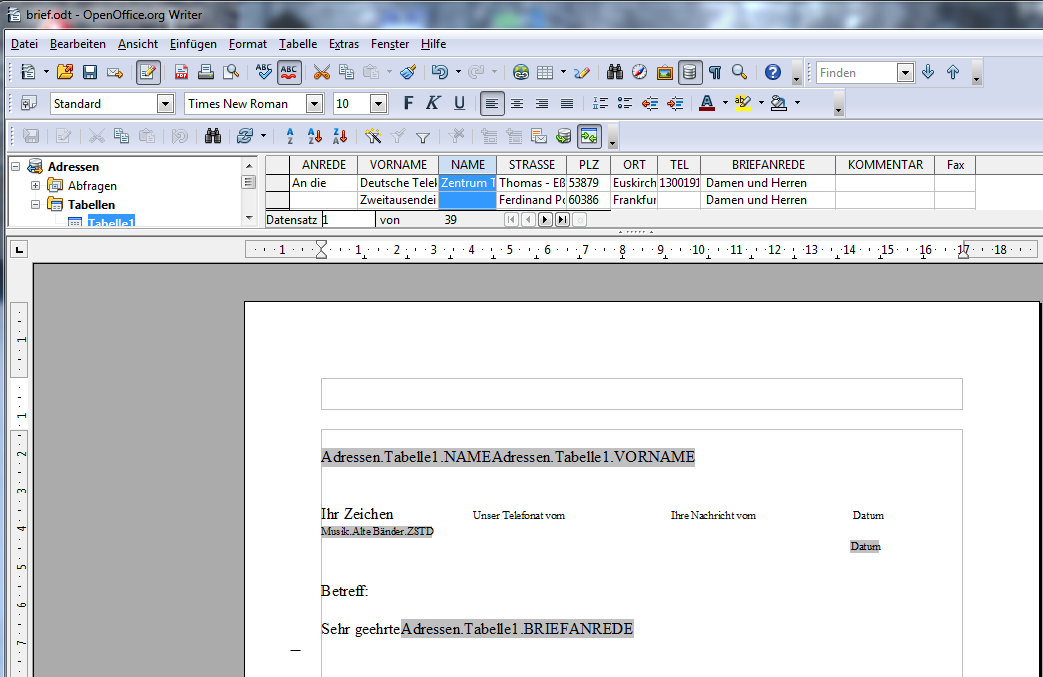Viewport: 1043px width, 677px height.
Task: Open the font color dropdown arrow
Action: (x=725, y=104)
